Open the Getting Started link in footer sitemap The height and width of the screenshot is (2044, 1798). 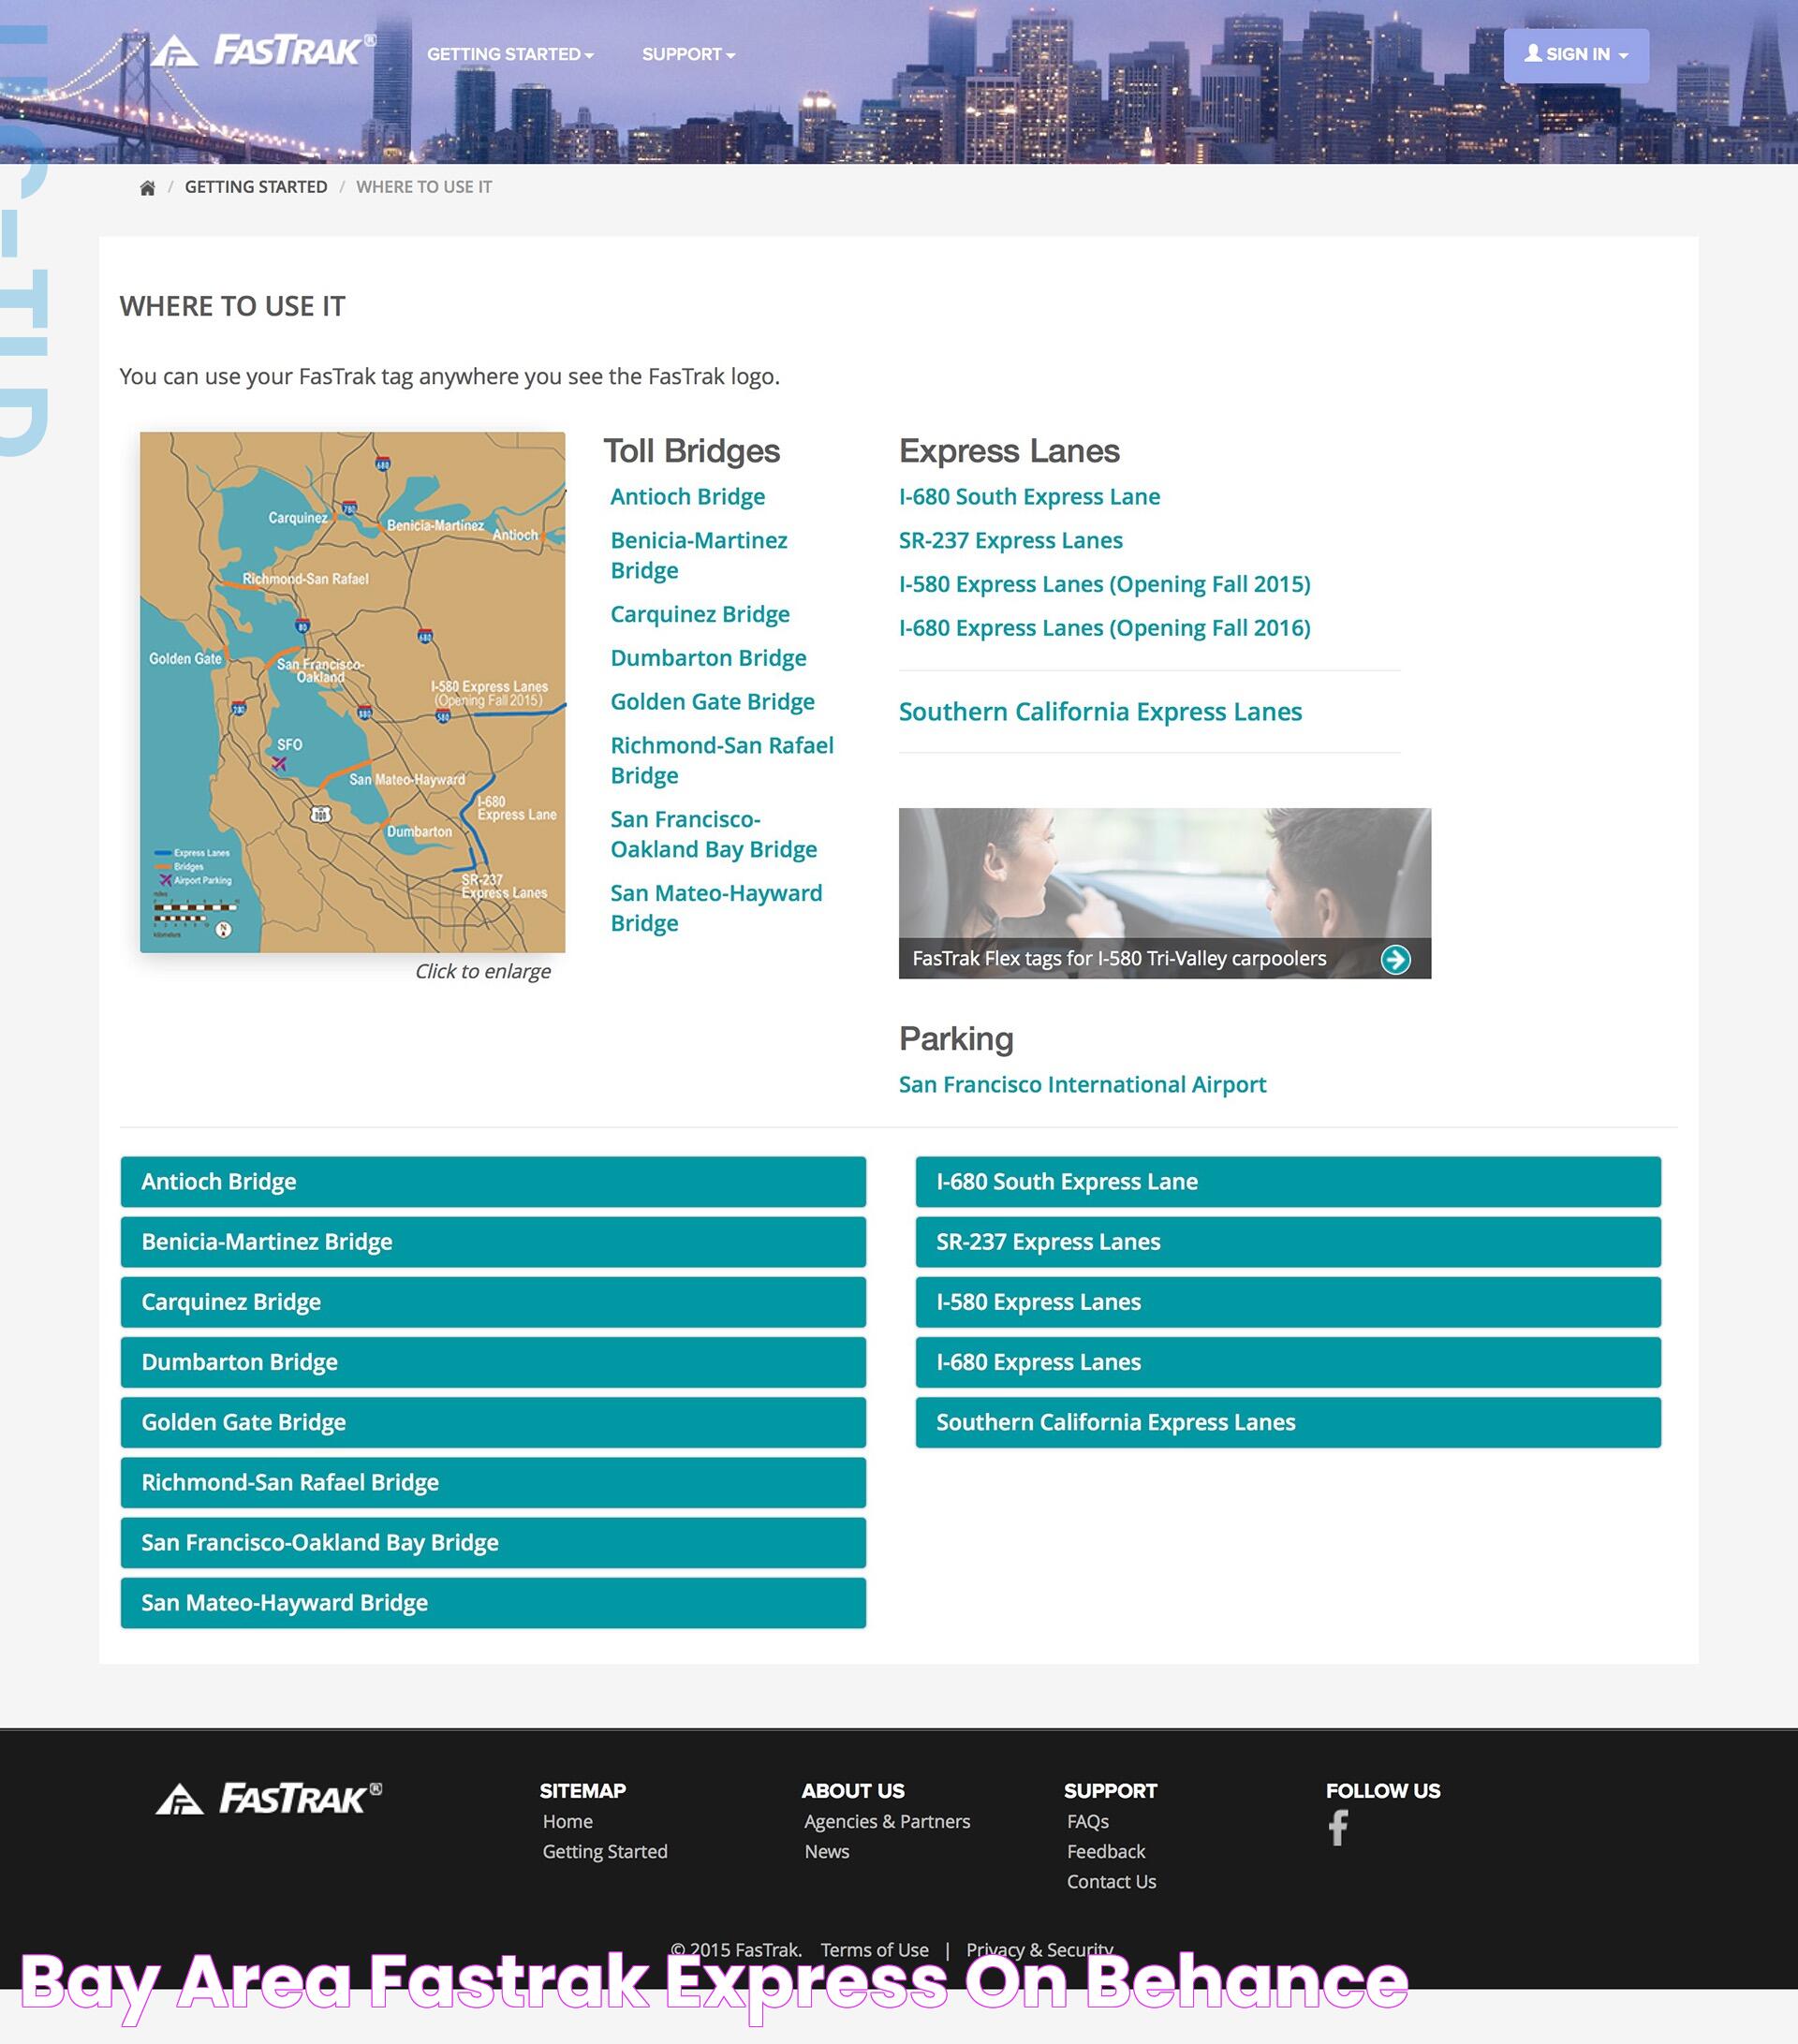point(605,1852)
